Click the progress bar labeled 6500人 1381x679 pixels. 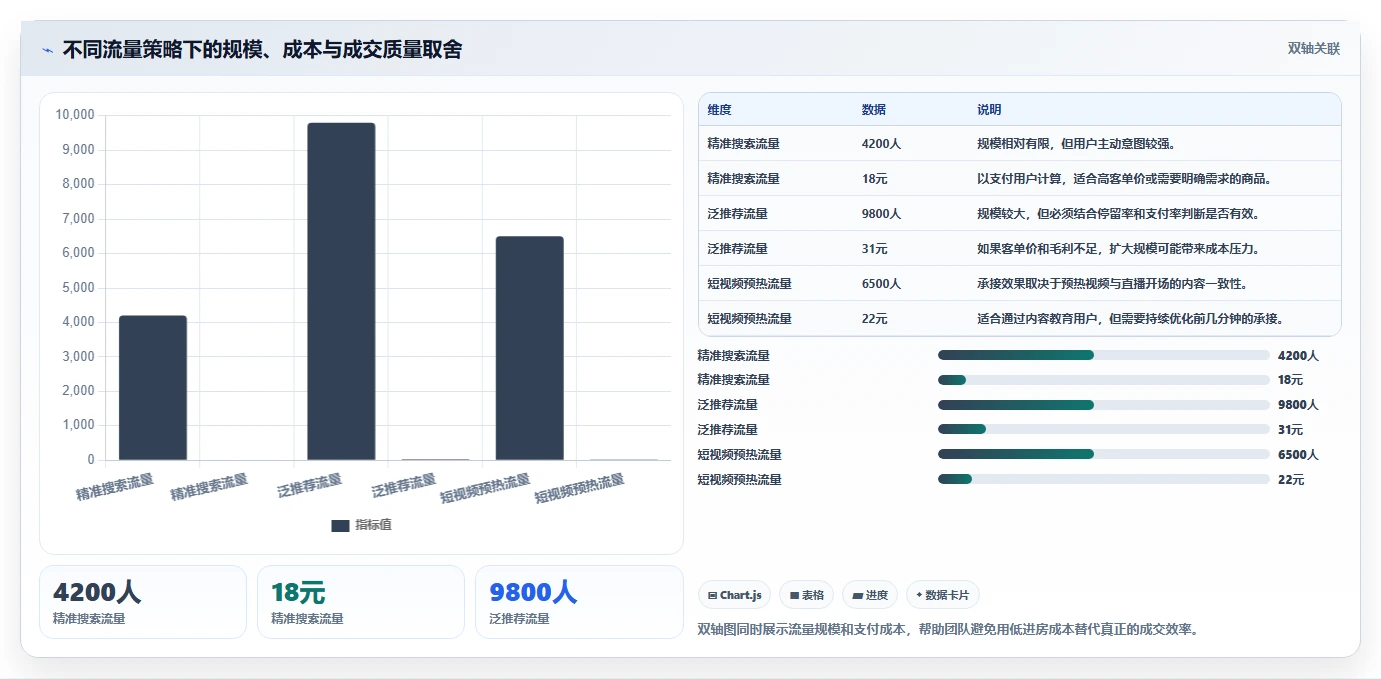click(x=1104, y=455)
